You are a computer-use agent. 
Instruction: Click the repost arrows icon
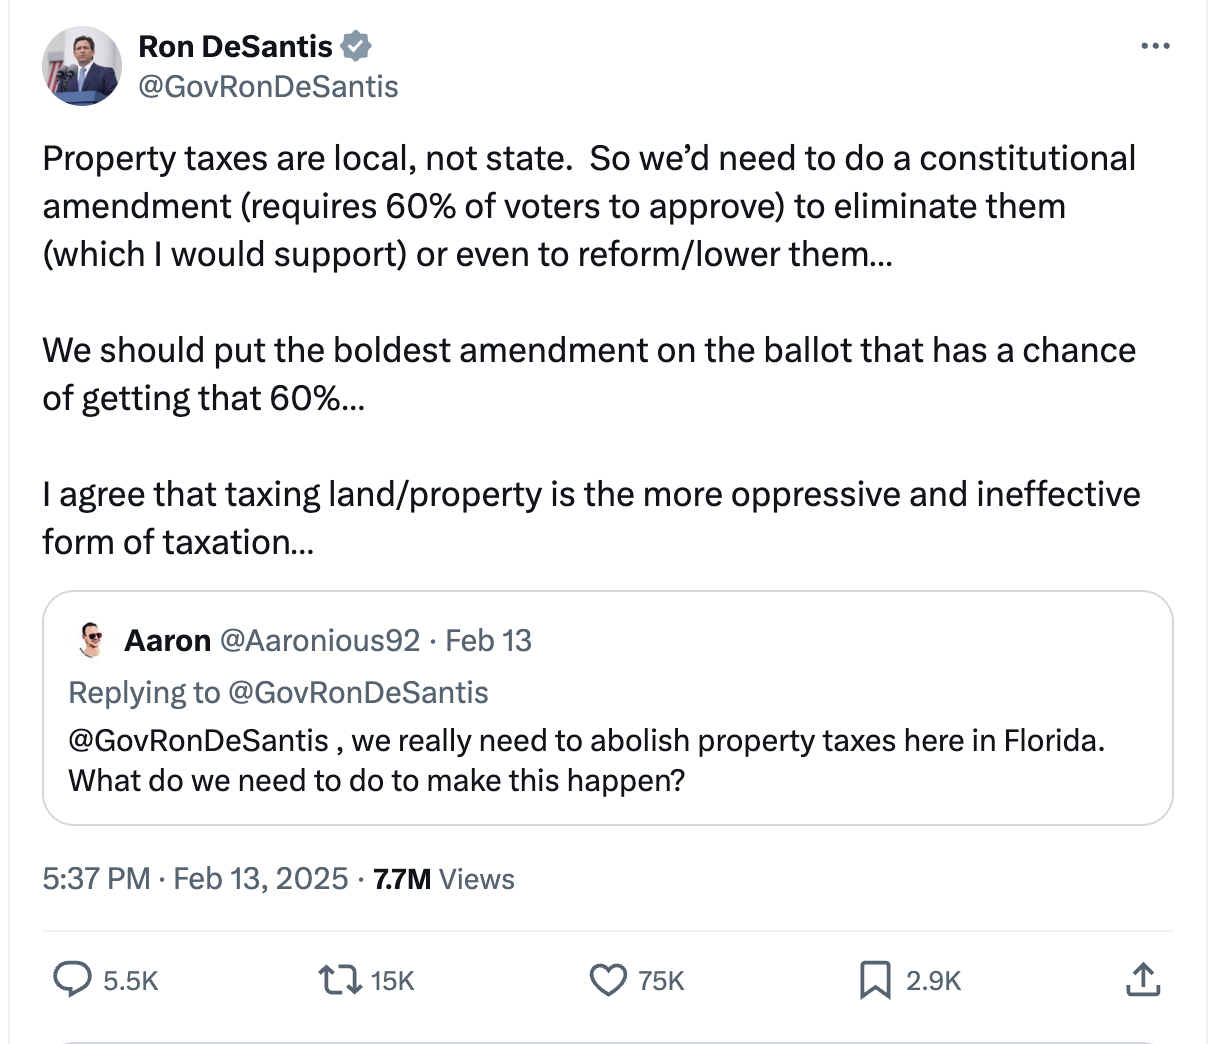[340, 980]
